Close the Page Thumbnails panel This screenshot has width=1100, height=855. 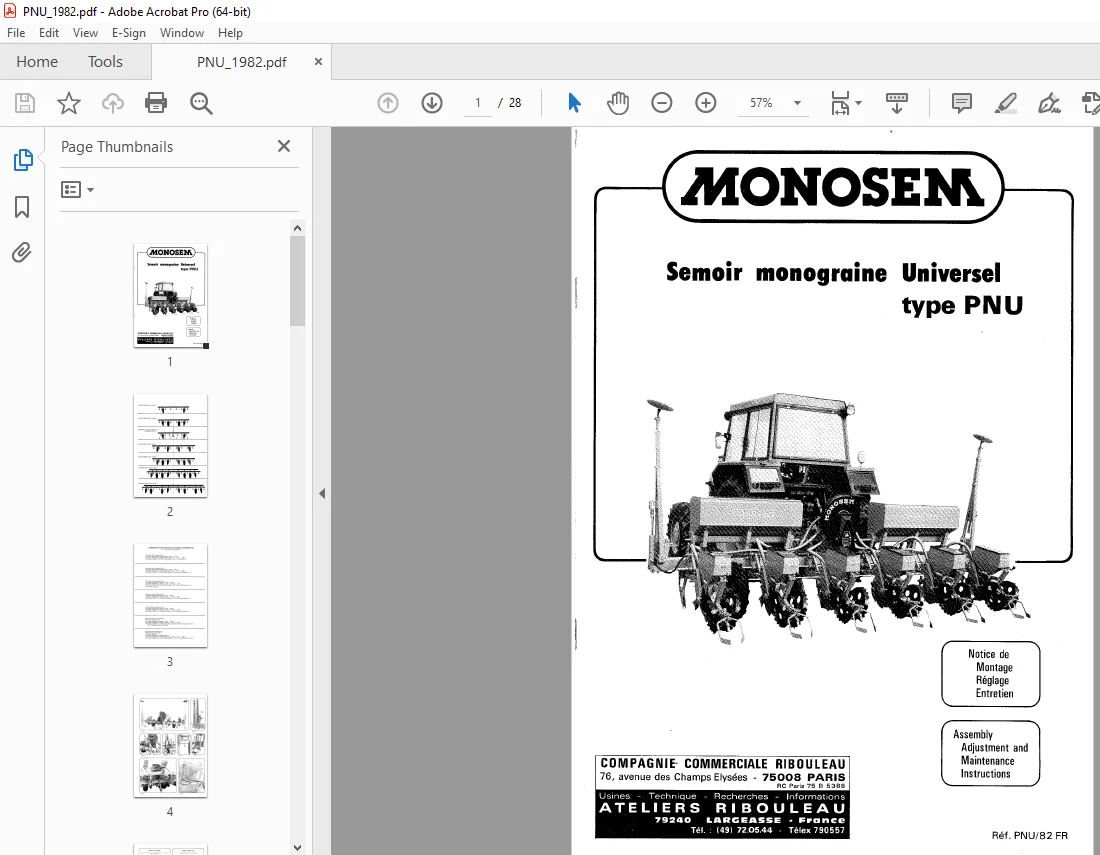pos(283,146)
